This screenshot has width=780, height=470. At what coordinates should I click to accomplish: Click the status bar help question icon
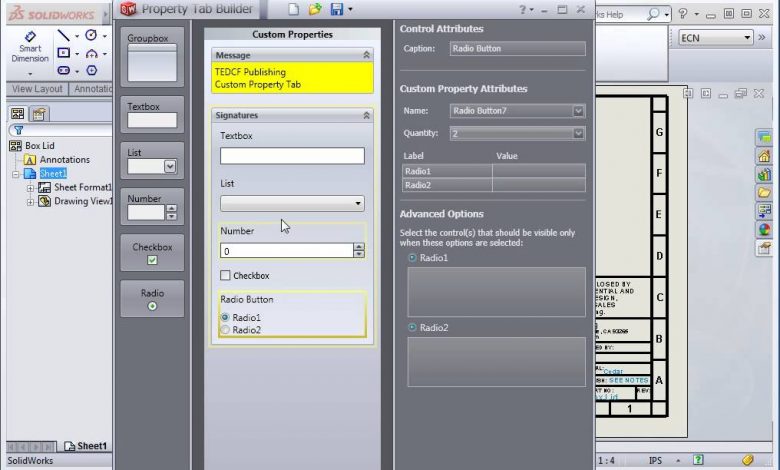click(x=698, y=460)
